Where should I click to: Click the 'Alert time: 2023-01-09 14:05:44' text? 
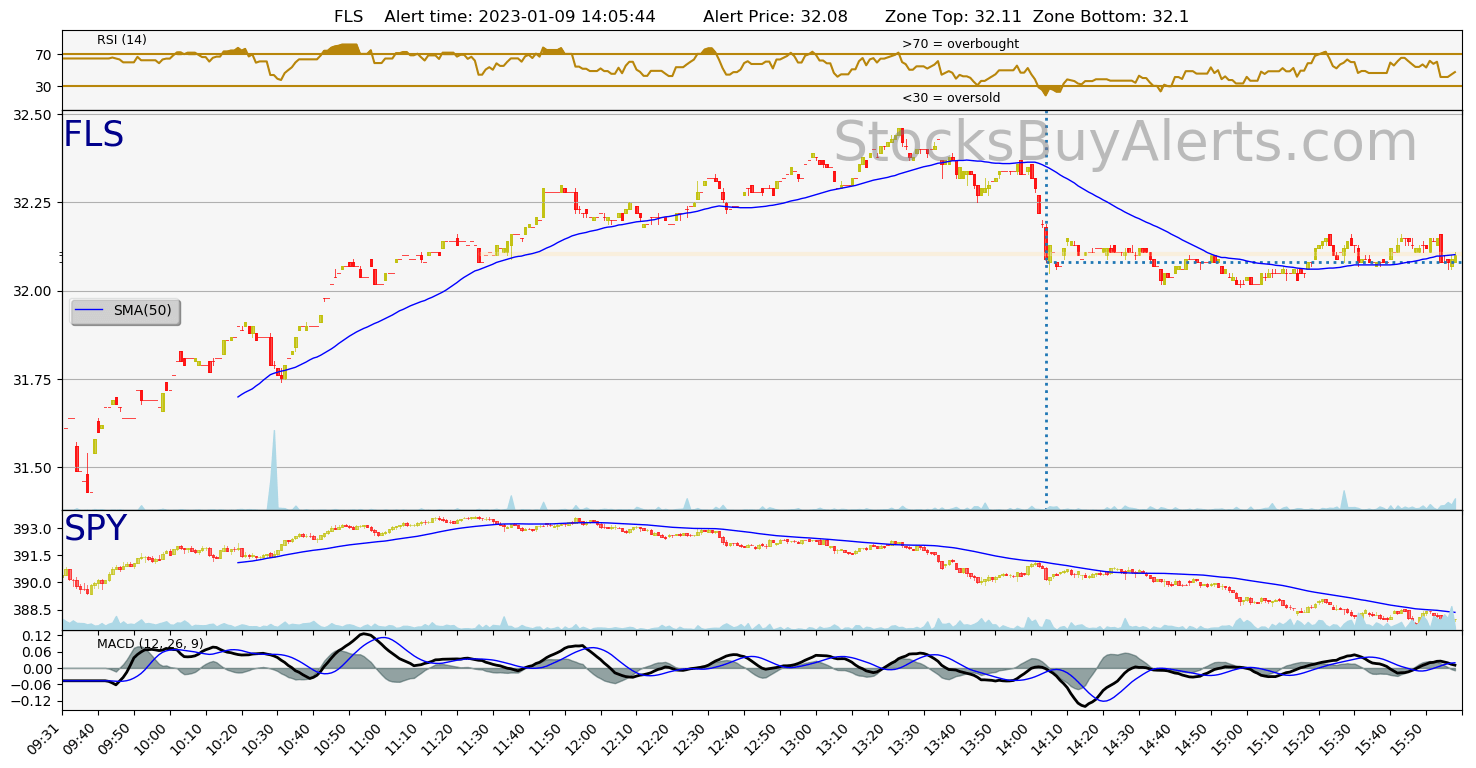pyautogui.click(x=520, y=17)
